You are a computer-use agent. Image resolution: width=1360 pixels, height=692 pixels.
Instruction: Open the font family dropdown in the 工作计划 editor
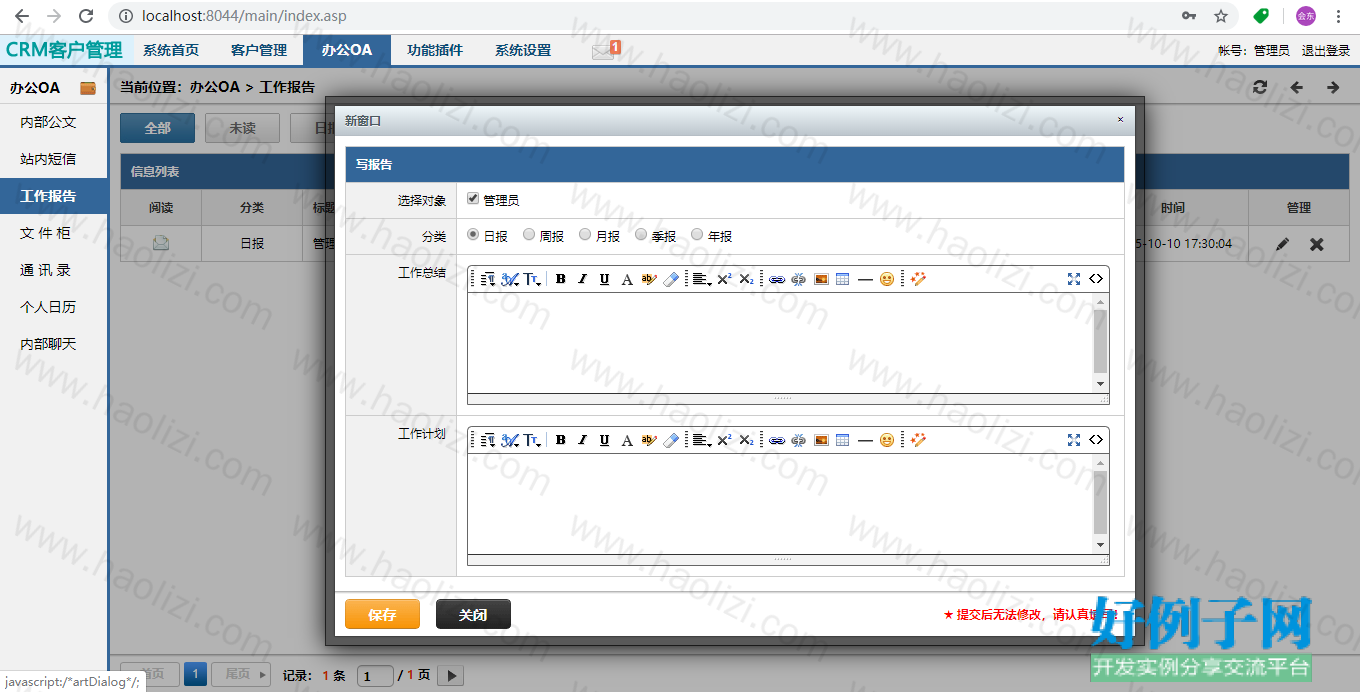tap(510, 440)
